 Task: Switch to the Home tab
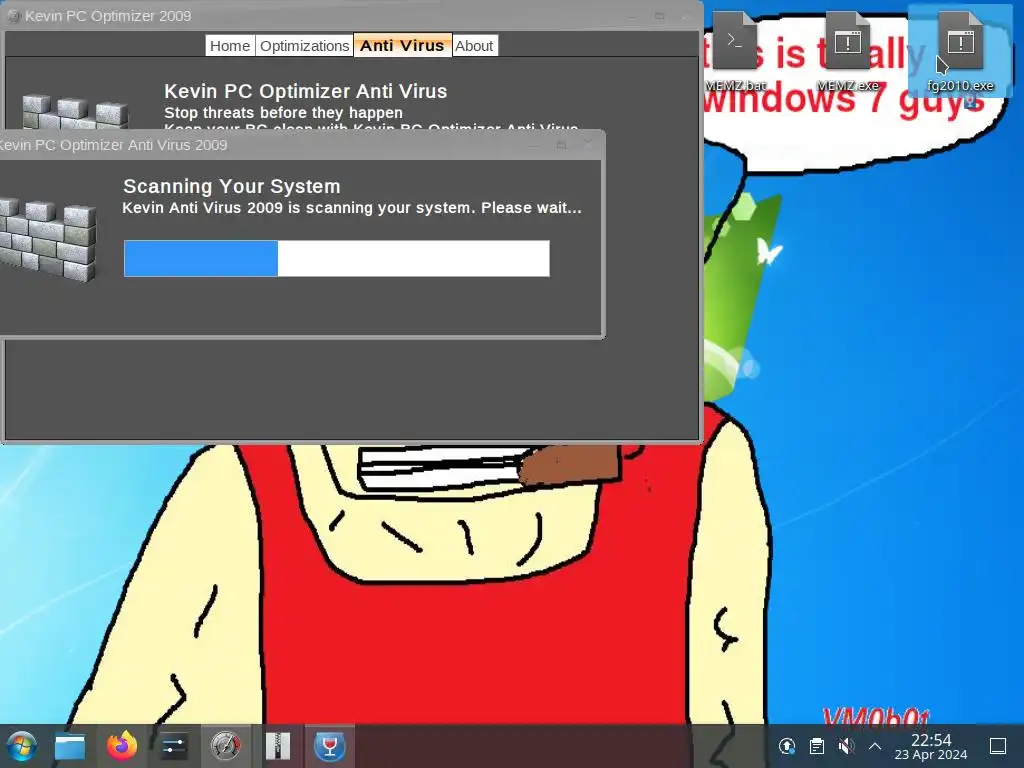point(230,46)
